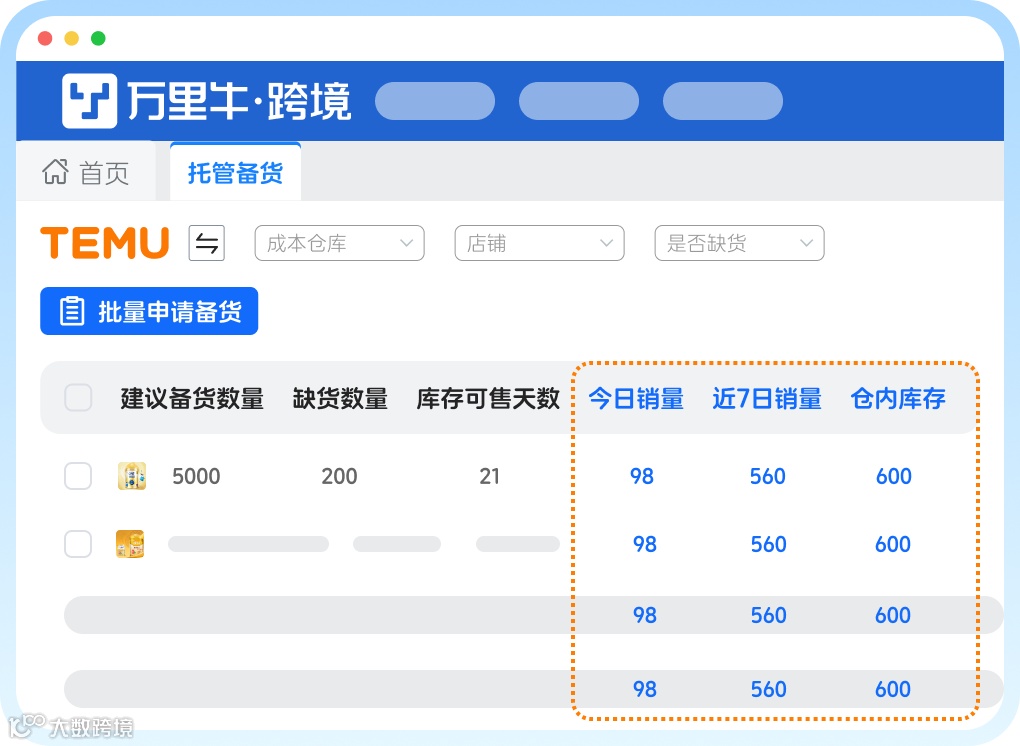The image size is (1020, 746).
Task: Click the 今日销量 column header
Action: 636,398
